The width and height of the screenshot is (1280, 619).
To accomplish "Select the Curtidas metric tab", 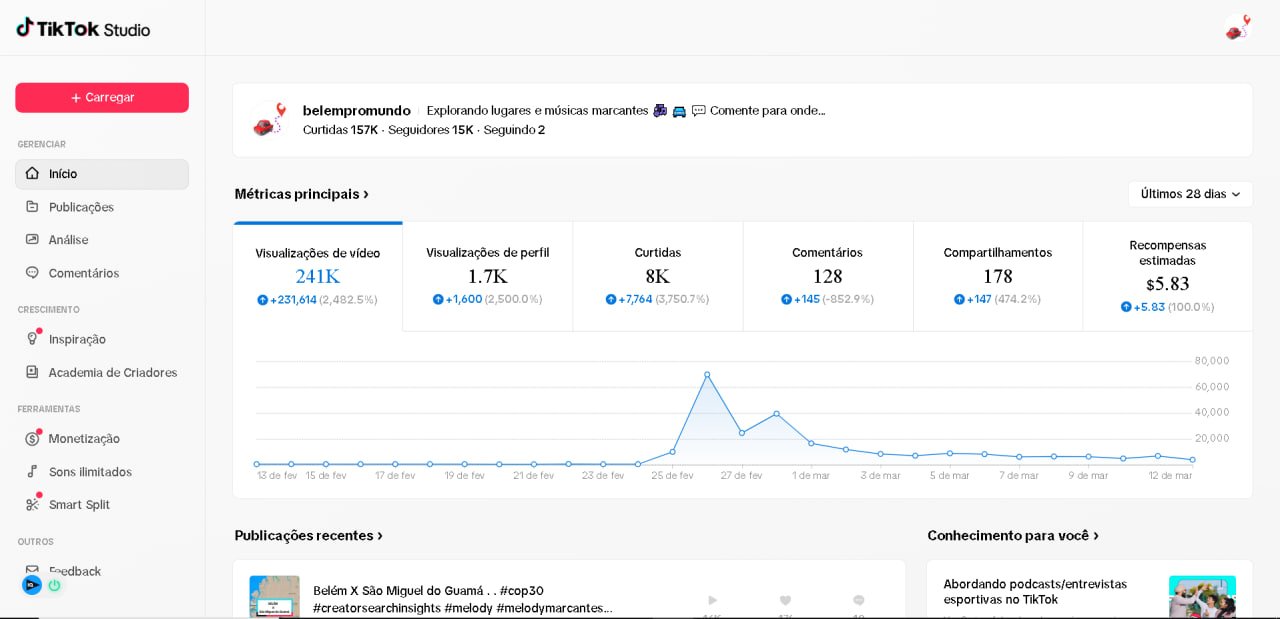I will [x=658, y=277].
